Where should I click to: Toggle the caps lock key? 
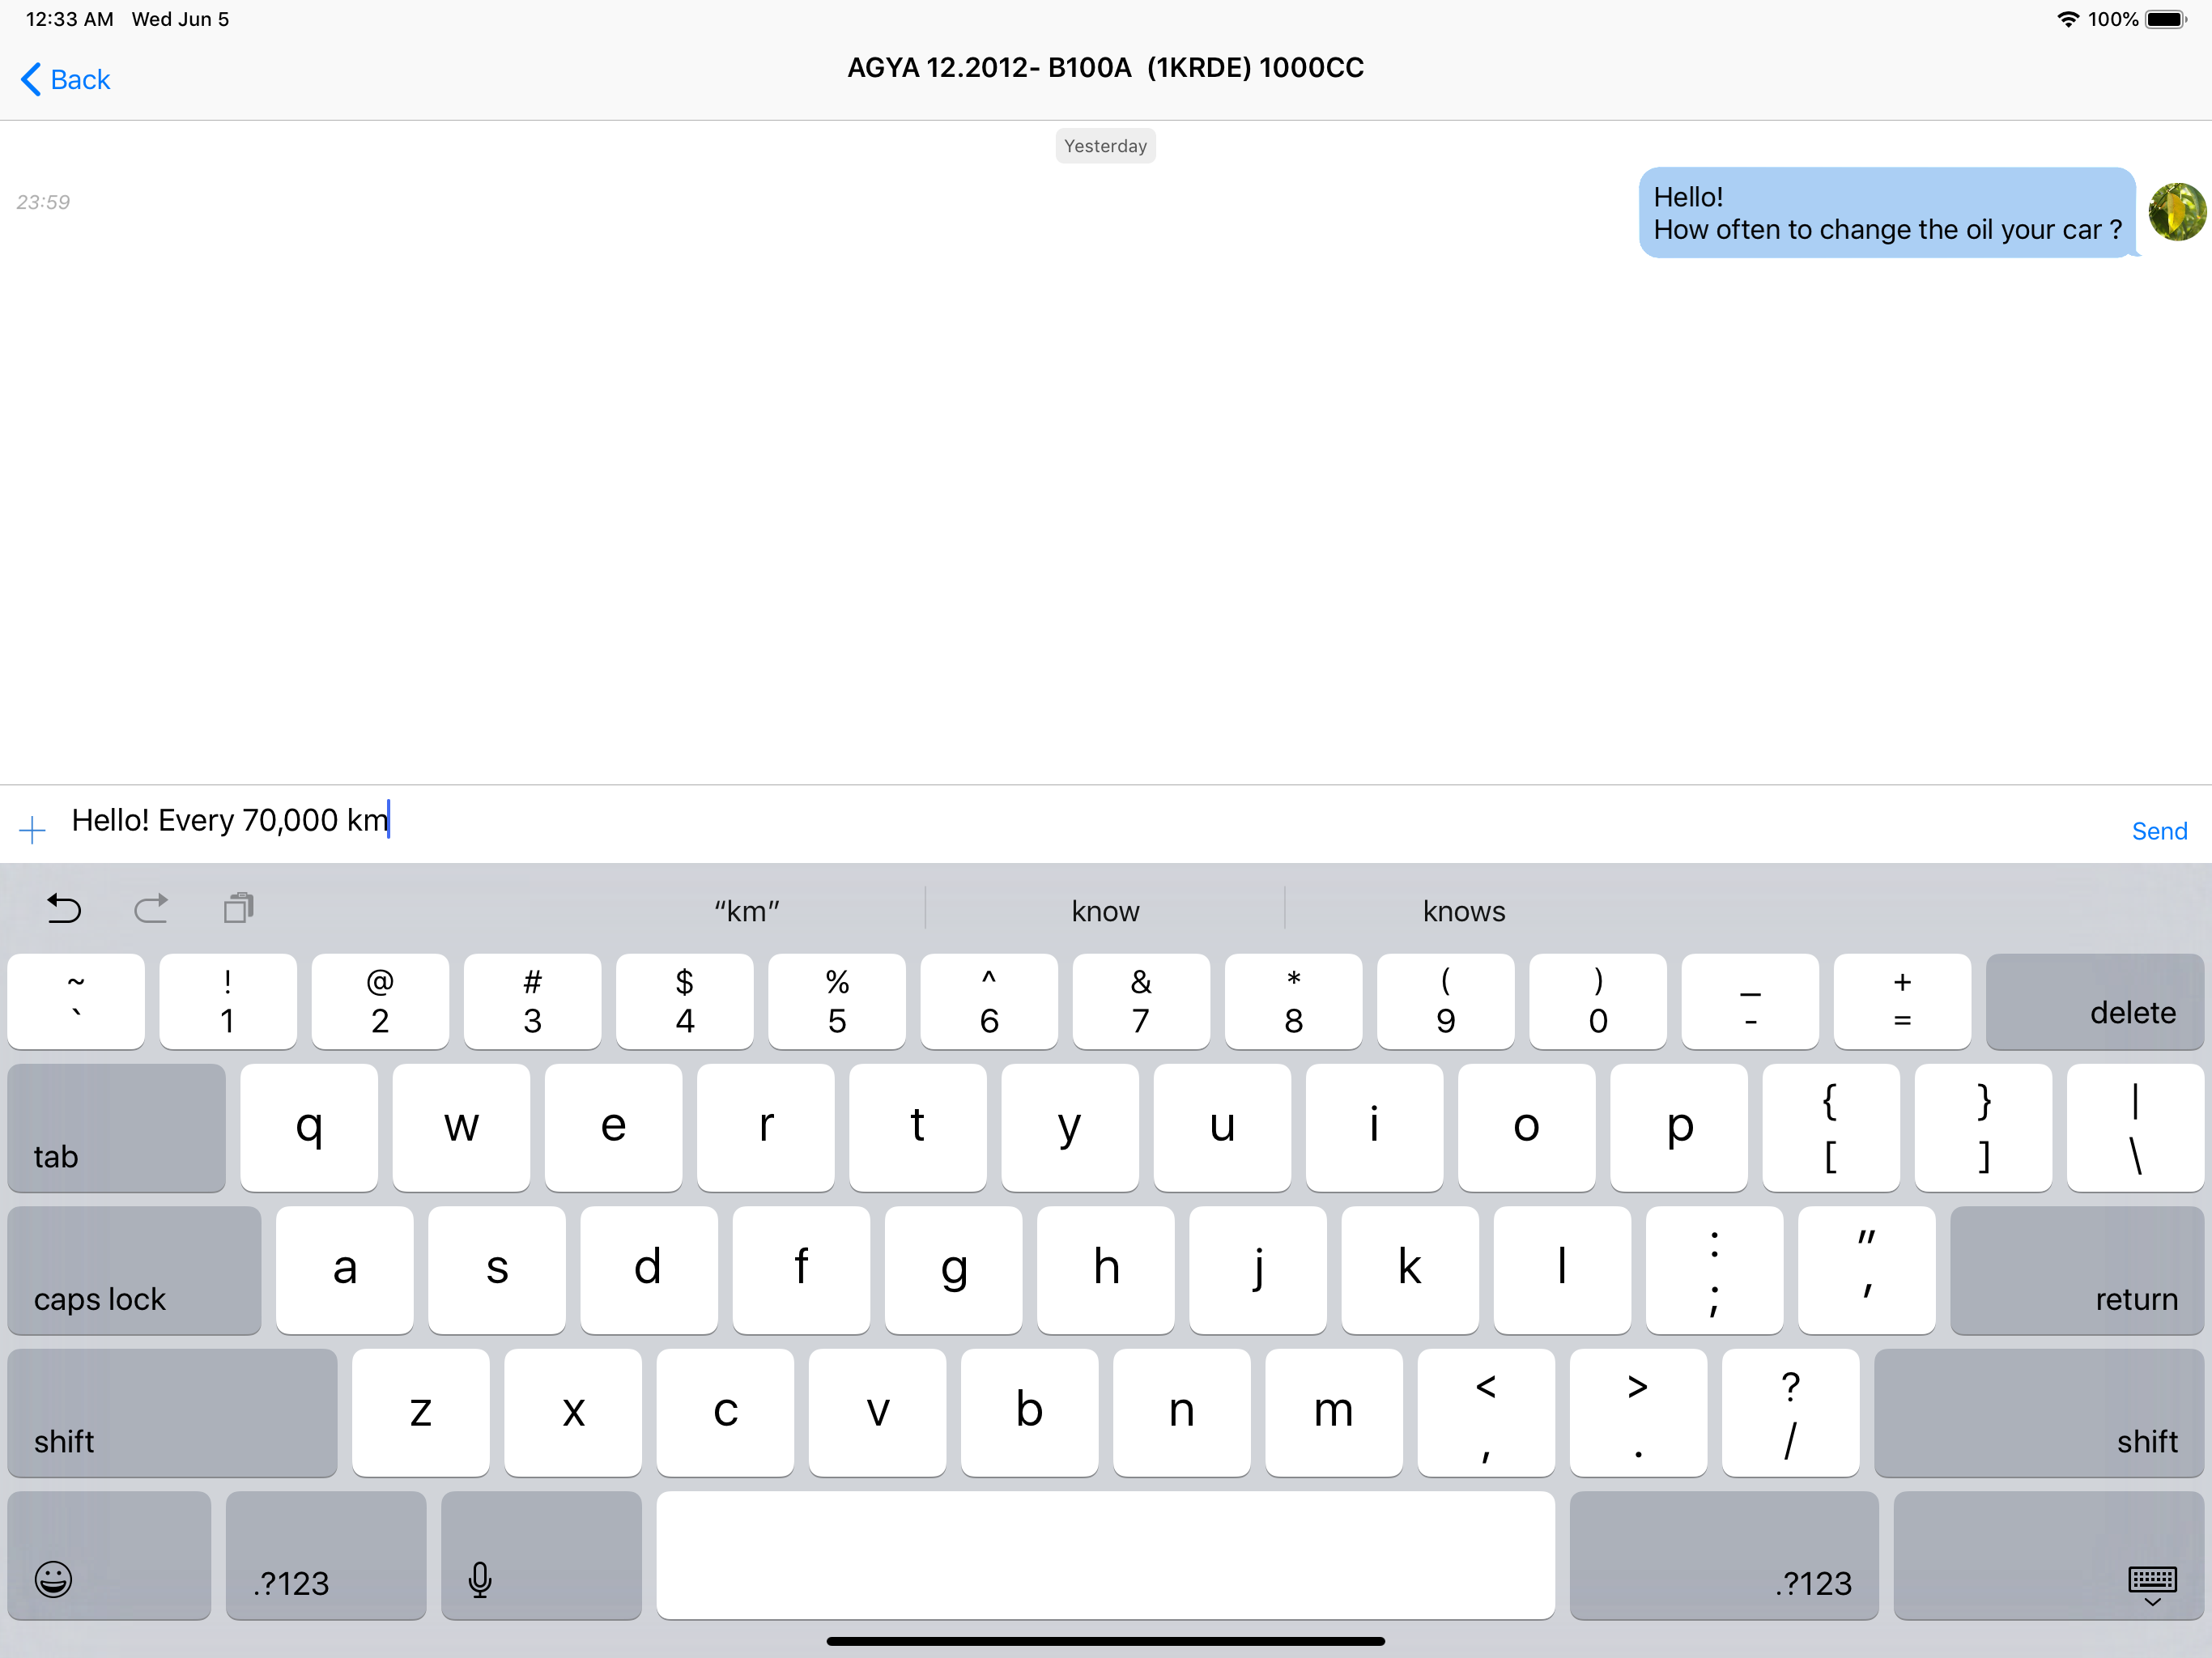[x=134, y=1270]
